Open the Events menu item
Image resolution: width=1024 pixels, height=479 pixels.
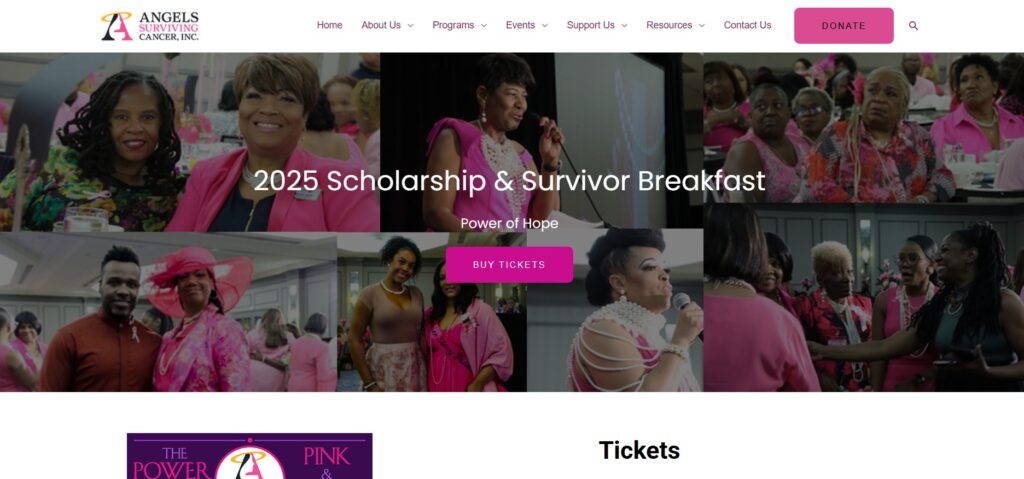[520, 25]
